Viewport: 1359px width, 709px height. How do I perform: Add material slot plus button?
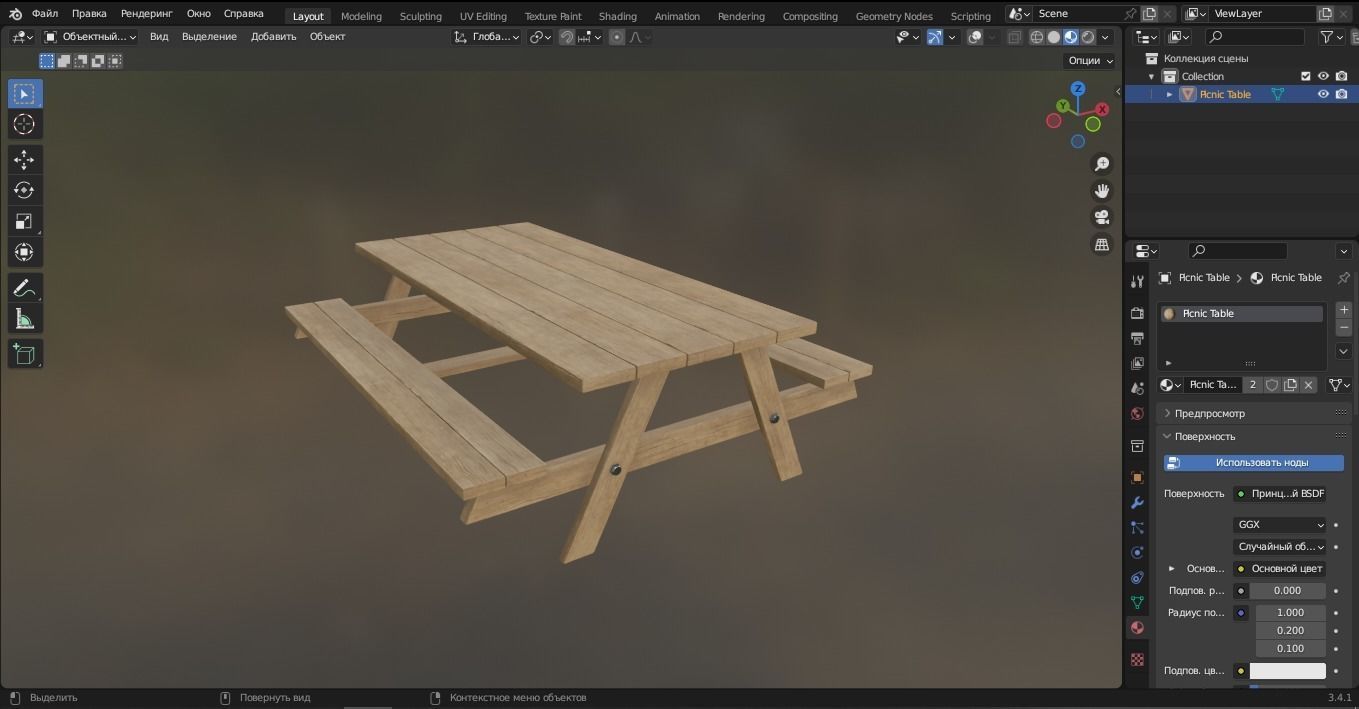(1343, 310)
